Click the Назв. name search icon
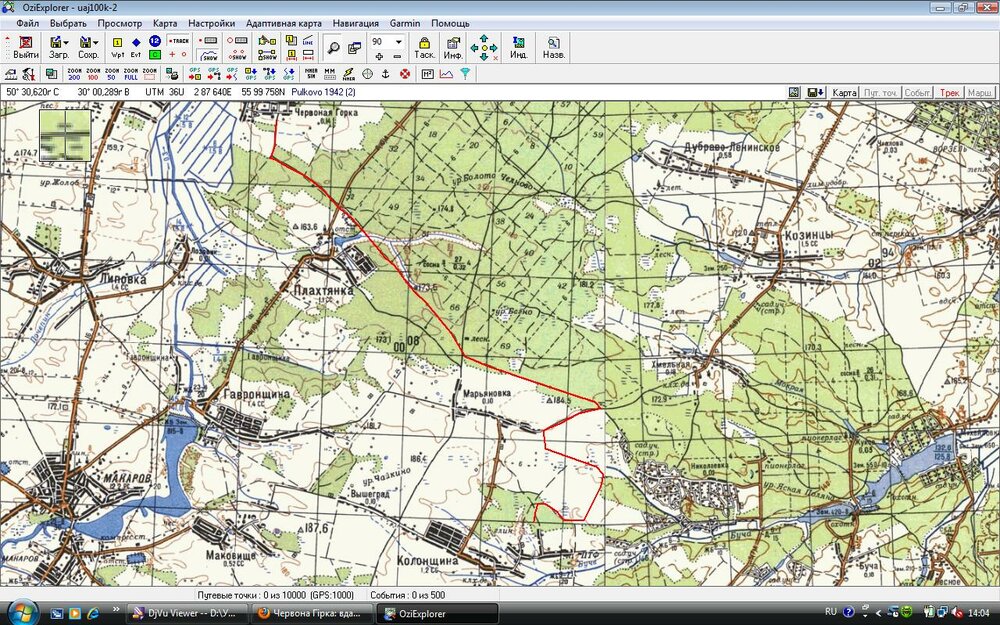 553,48
